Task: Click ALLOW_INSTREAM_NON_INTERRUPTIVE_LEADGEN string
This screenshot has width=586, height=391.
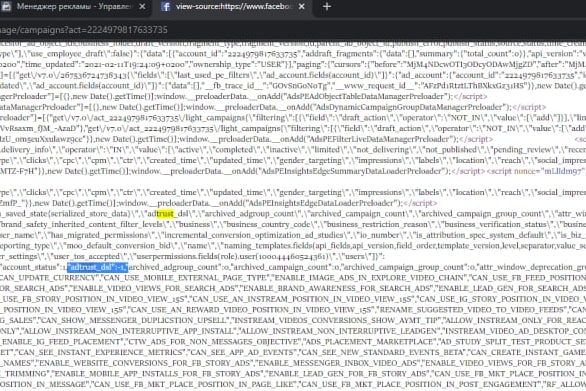Action: click(x=340, y=331)
